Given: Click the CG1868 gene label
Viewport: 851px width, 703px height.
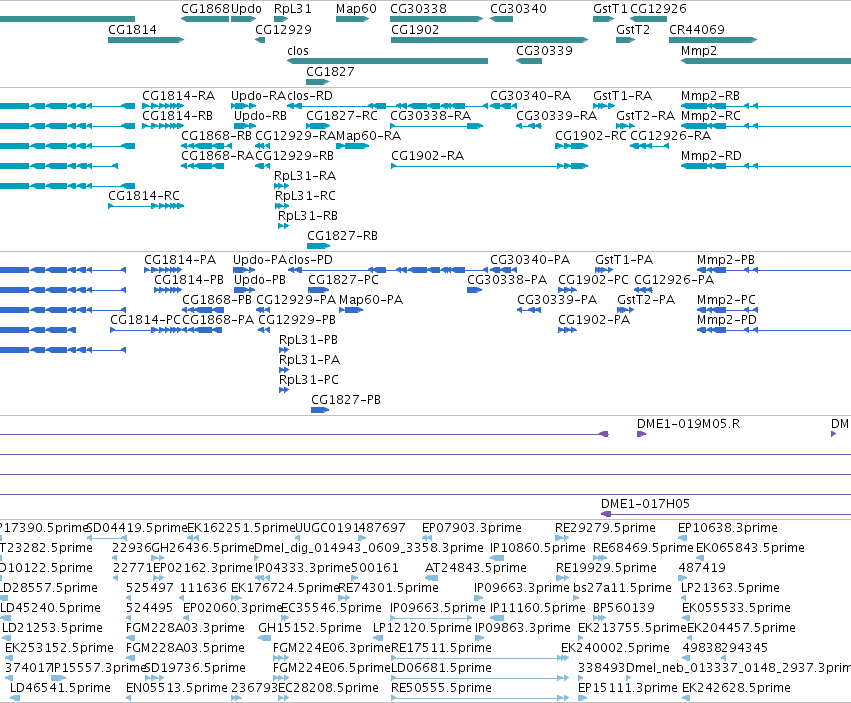Looking at the screenshot, I should click(206, 9).
